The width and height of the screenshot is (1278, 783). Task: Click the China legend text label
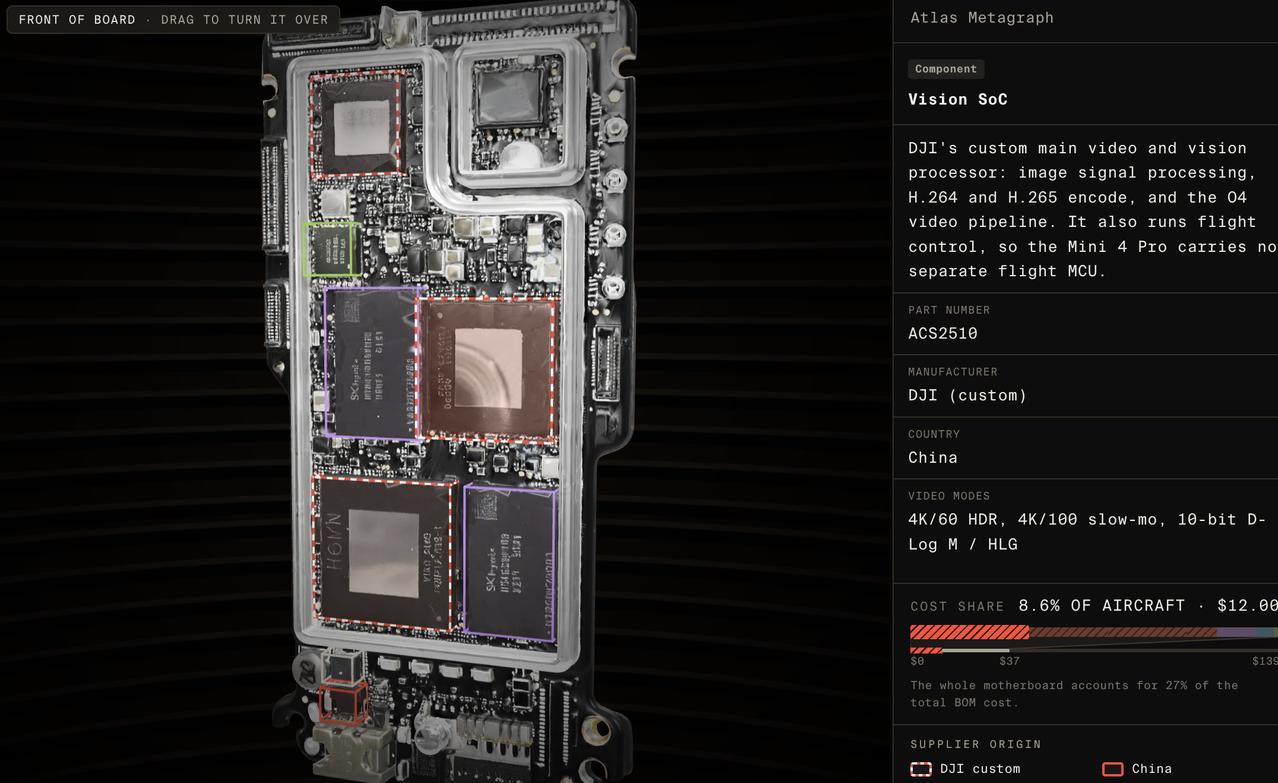point(1152,769)
